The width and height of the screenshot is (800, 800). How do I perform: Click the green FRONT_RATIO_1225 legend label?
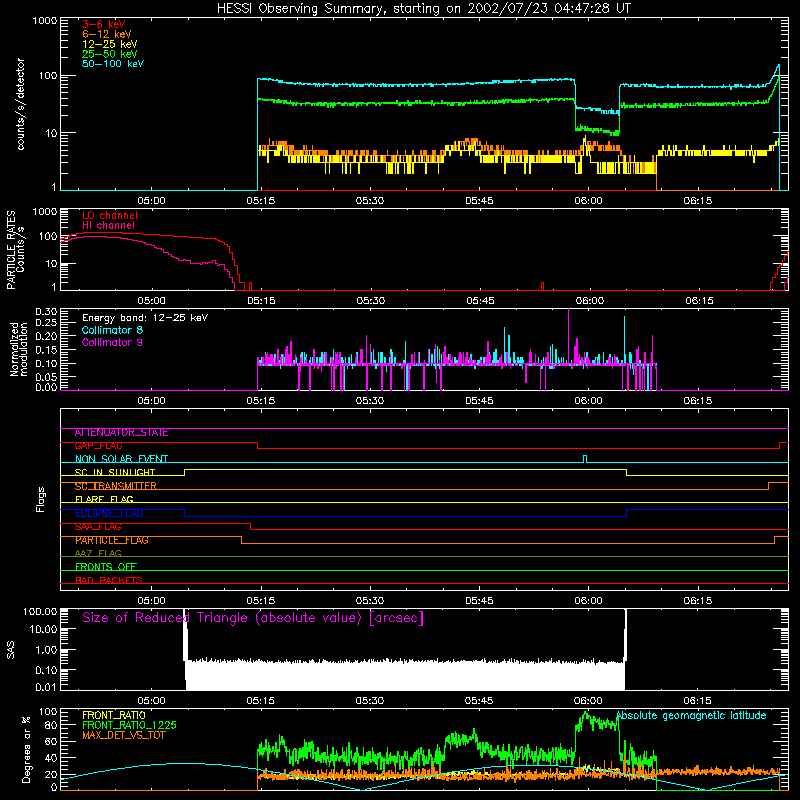click(129, 725)
